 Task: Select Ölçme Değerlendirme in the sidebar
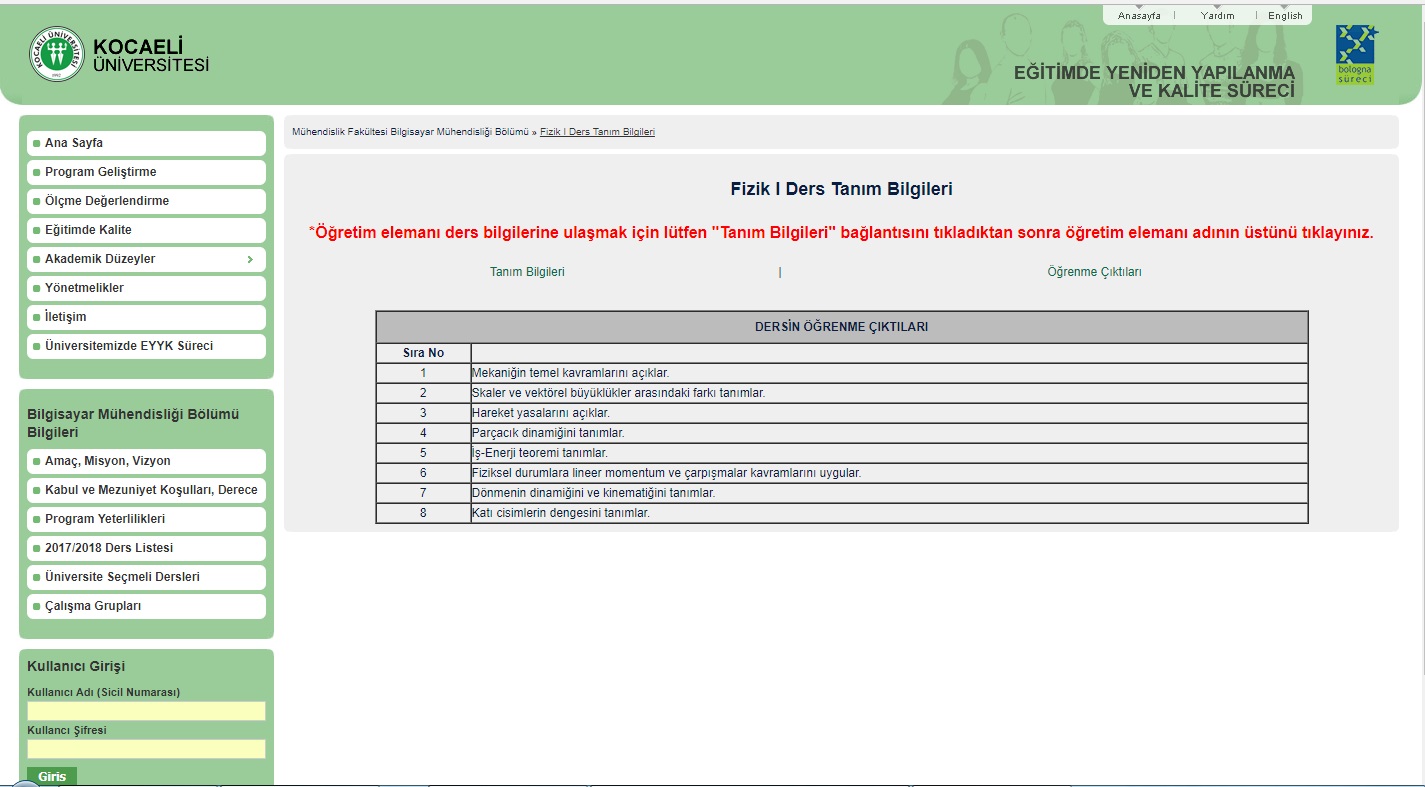pos(106,201)
